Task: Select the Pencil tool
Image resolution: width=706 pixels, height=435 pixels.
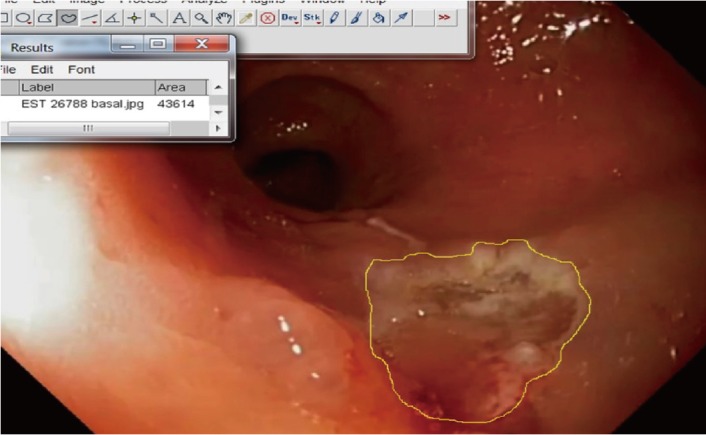Action: (x=334, y=18)
